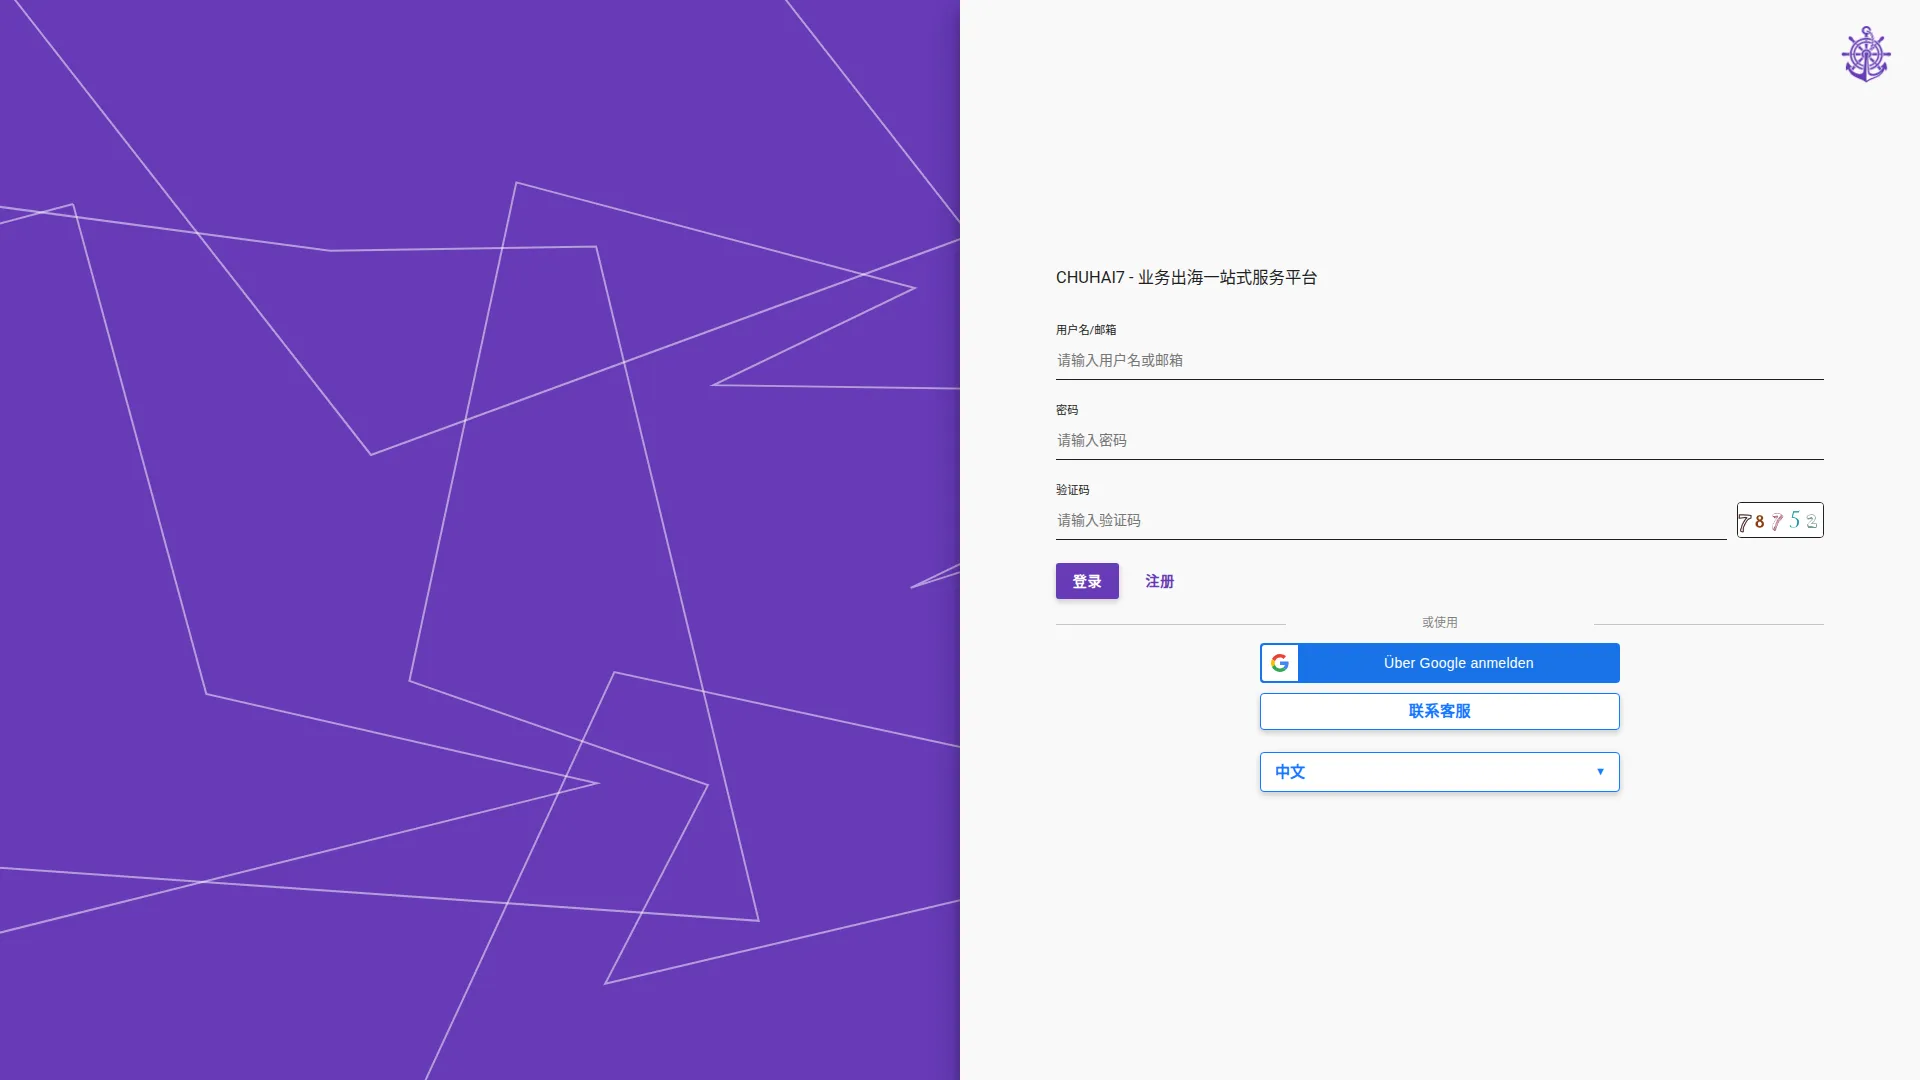Click the 联系客服 contact support button
The width and height of the screenshot is (1920, 1080).
(x=1440, y=711)
